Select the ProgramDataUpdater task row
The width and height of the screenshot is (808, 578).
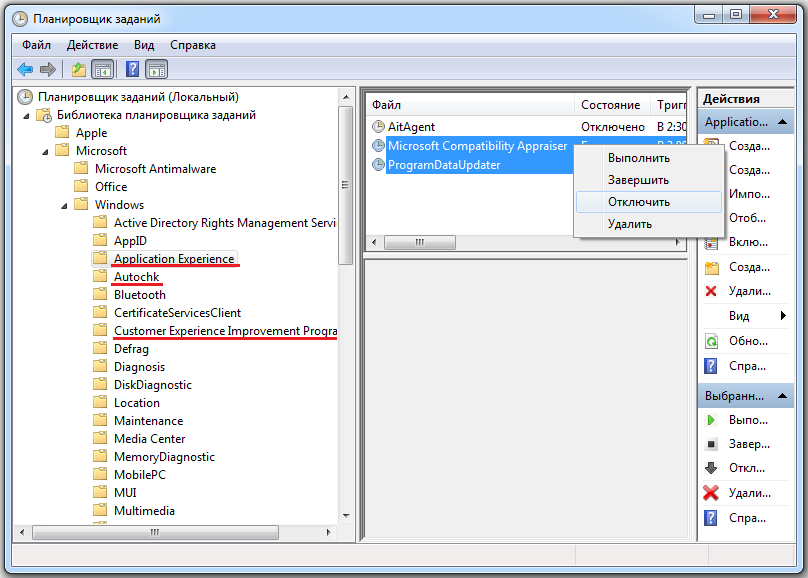coord(472,165)
